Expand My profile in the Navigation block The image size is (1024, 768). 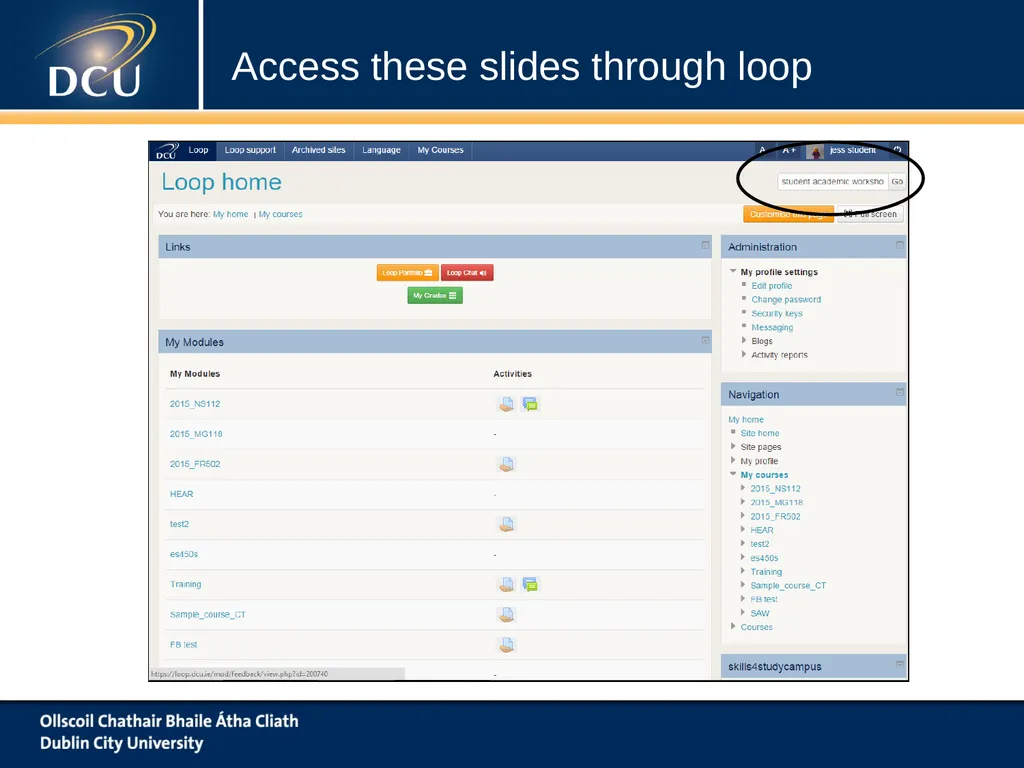pos(733,460)
